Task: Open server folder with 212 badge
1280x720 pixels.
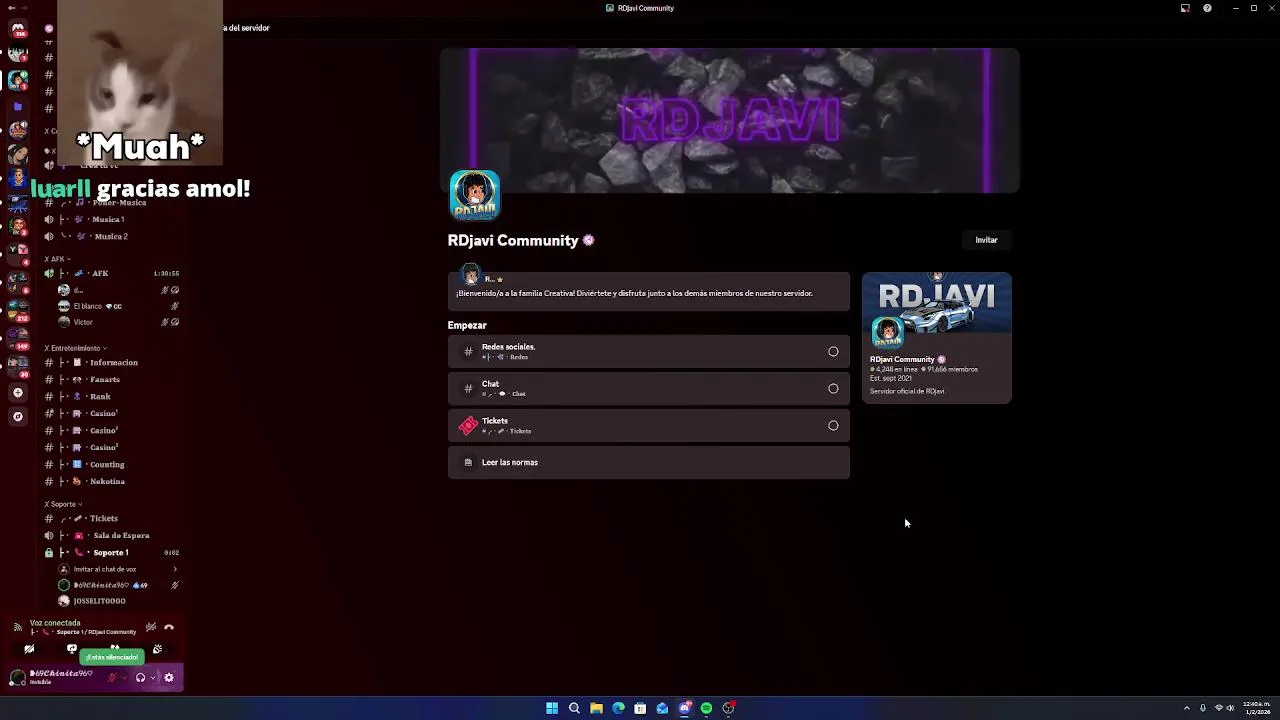Action: point(17,312)
